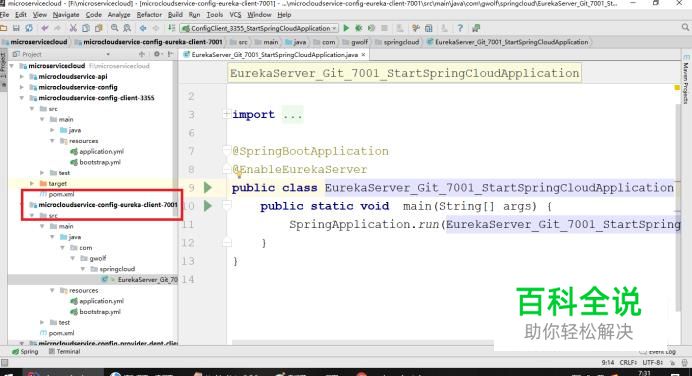Click the Redo toolbar icon
Image resolution: width=692 pixels, height=376 pixels.
coord(57,28)
